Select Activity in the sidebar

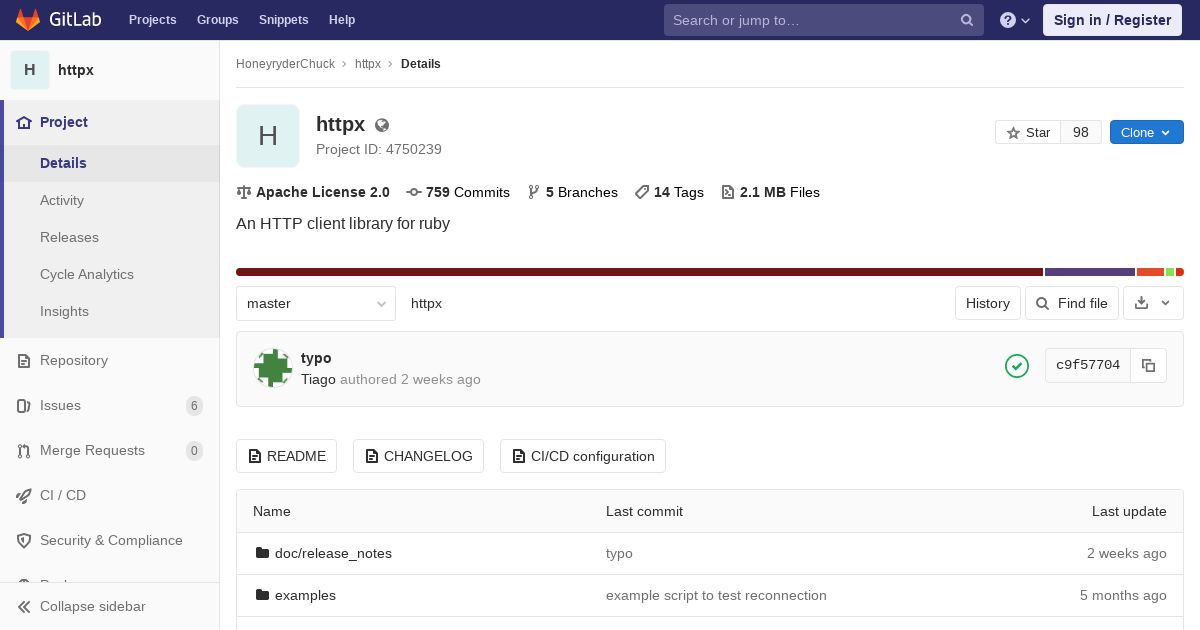112,200
